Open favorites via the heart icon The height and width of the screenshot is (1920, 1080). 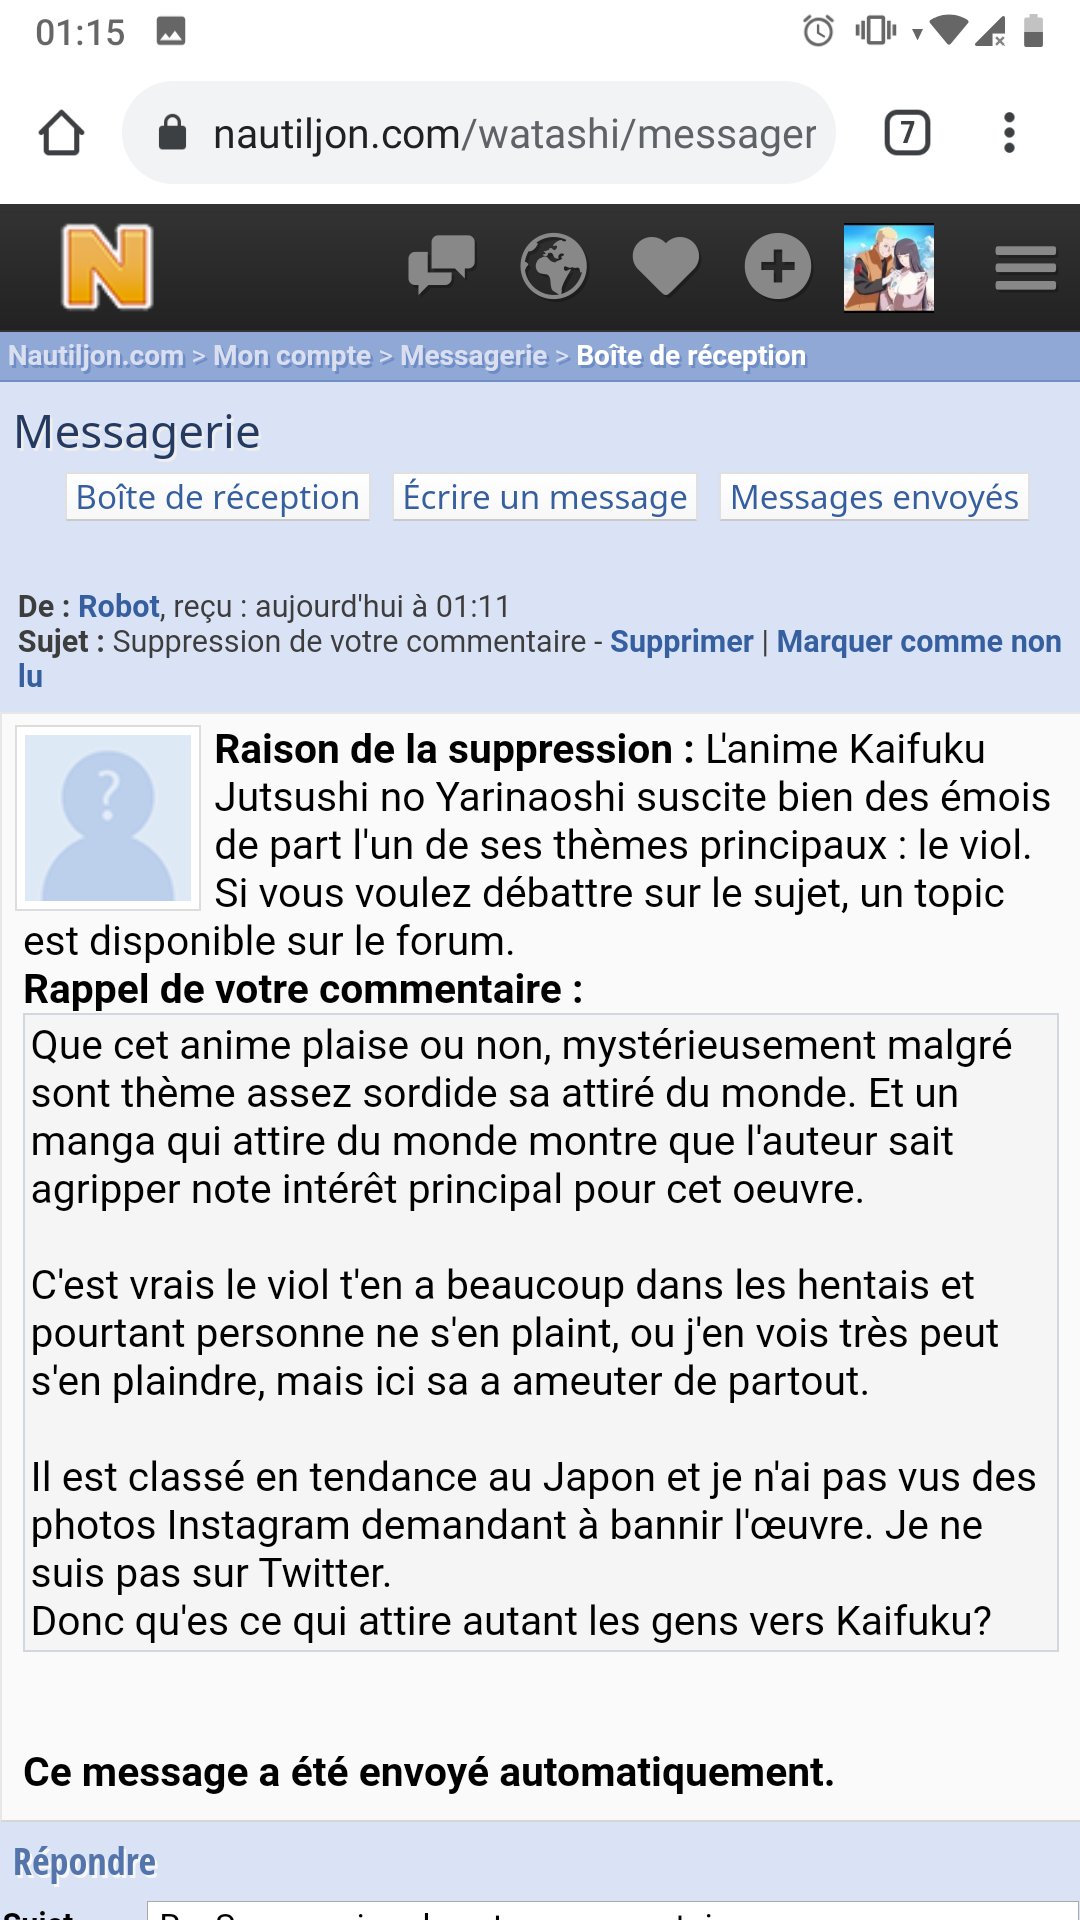click(x=665, y=267)
